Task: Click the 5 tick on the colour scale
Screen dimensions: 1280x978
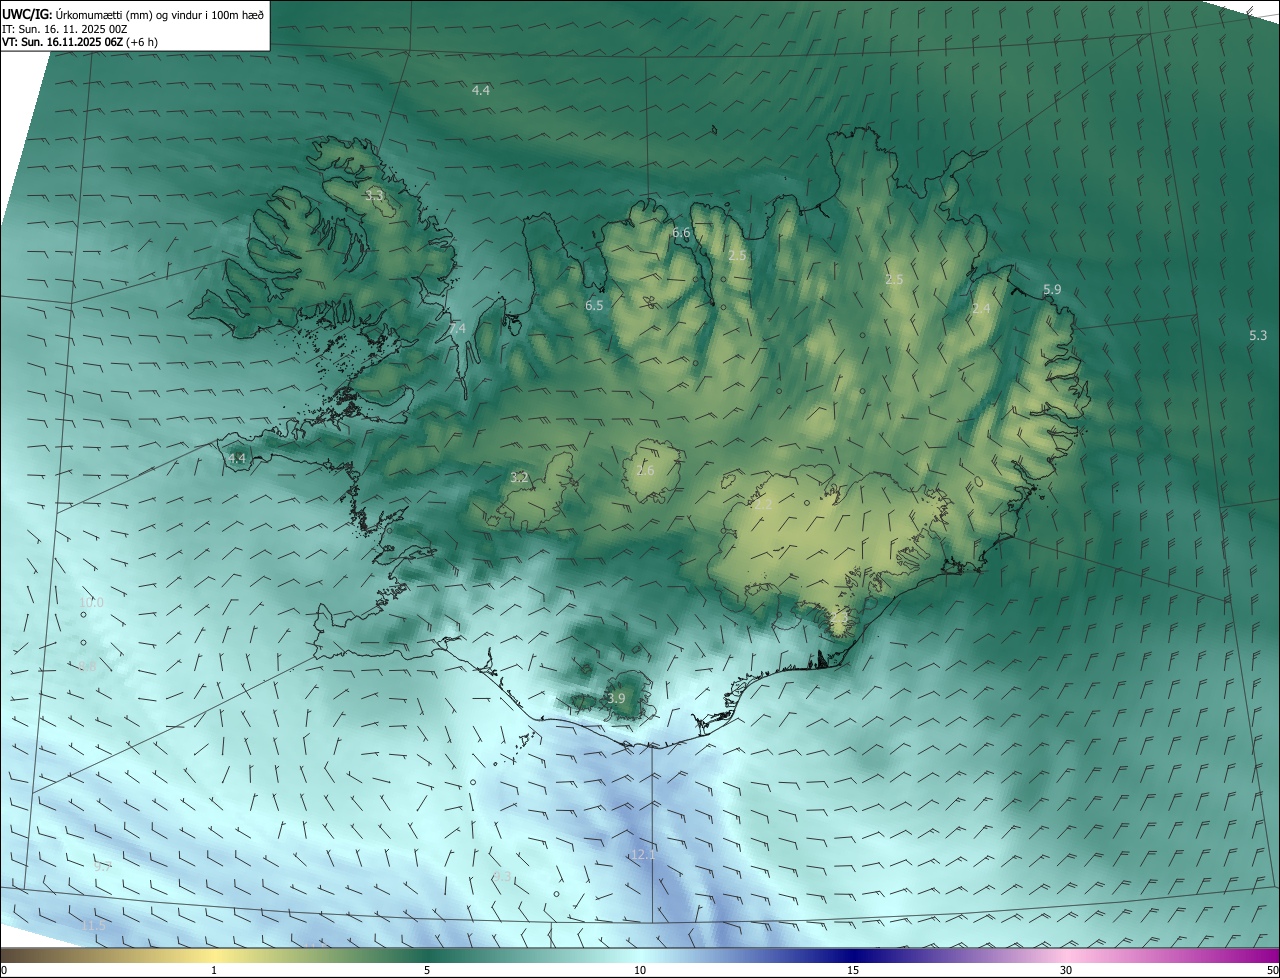Action: point(427,970)
